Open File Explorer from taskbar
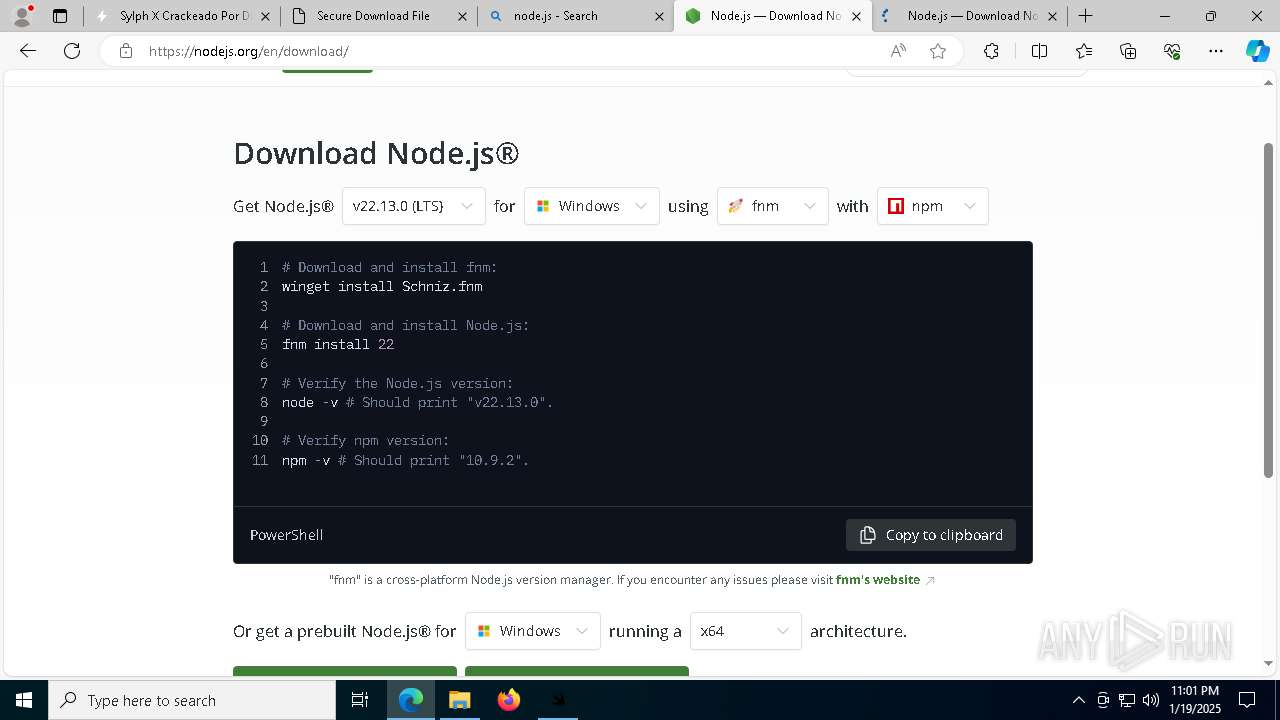 pyautogui.click(x=459, y=700)
